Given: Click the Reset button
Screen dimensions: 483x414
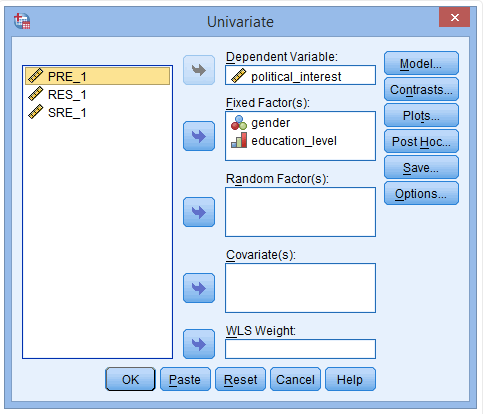Looking at the screenshot, I should [x=240, y=379].
